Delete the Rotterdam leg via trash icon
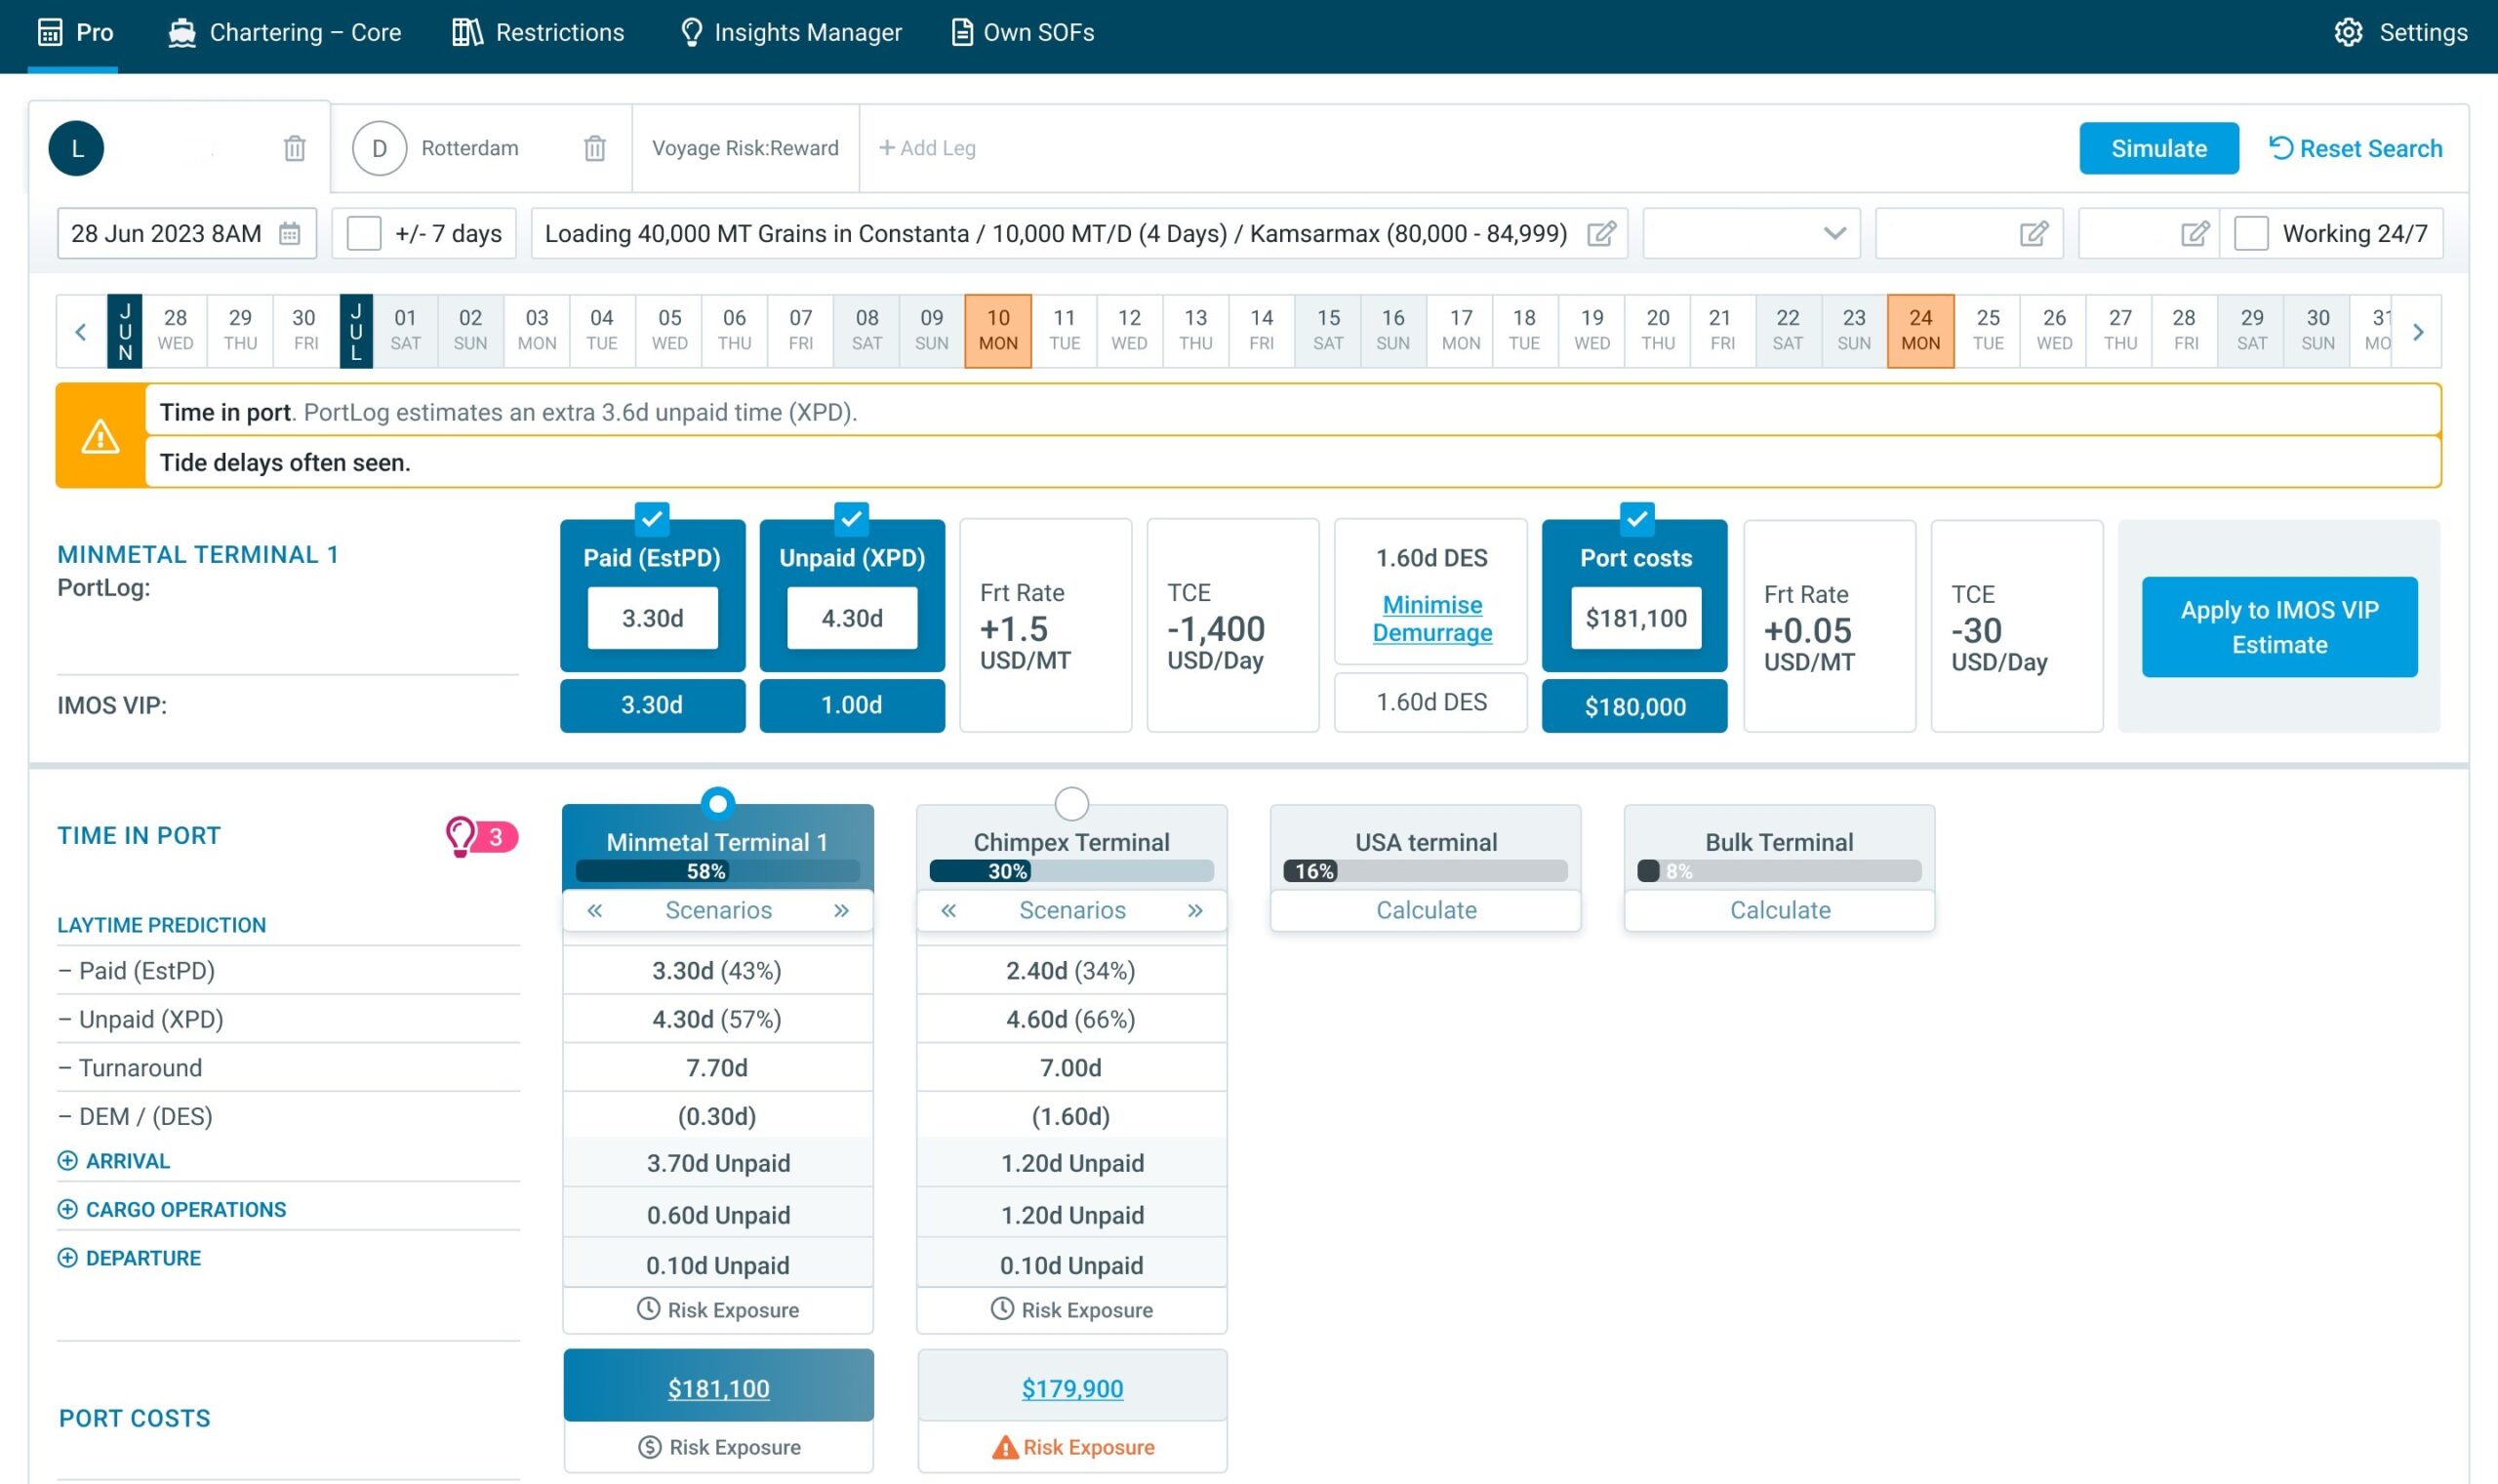Viewport: 2498px width, 1484px height. click(x=595, y=148)
